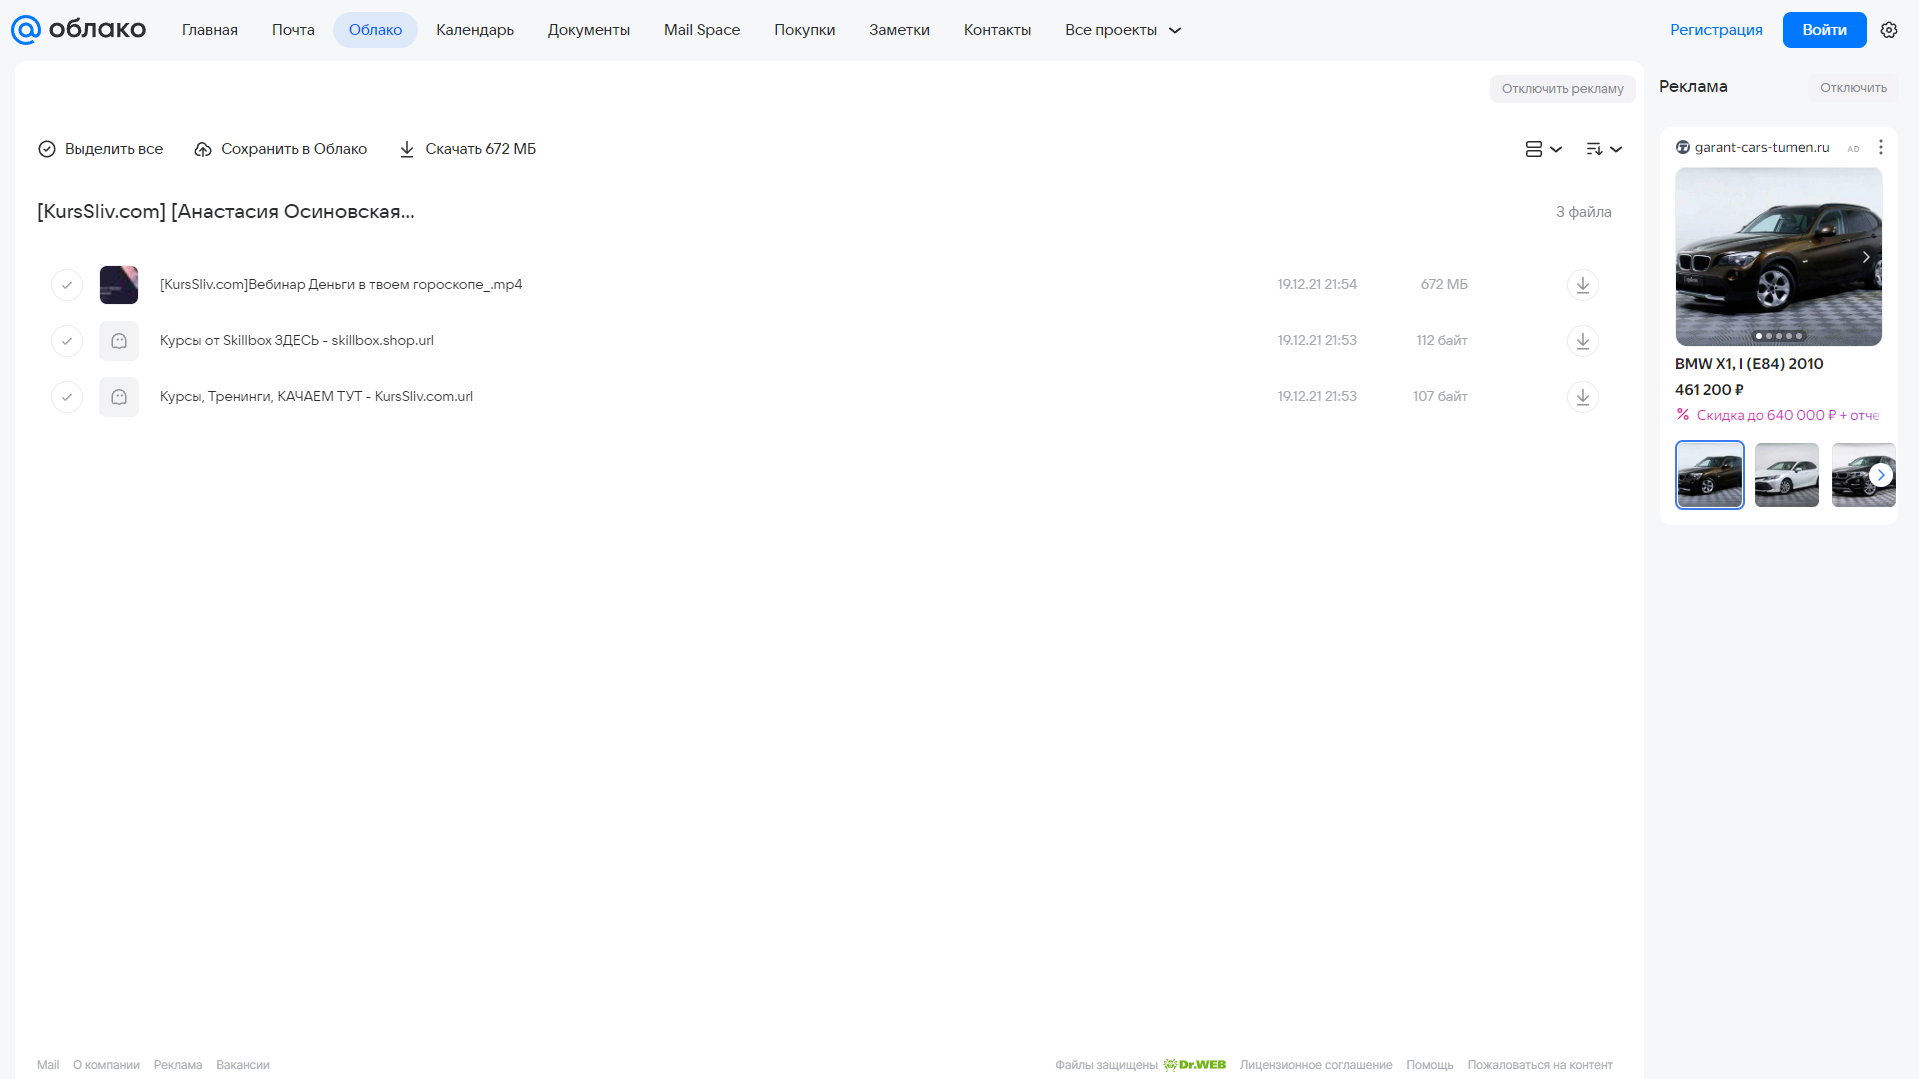Click the Войти button
The height and width of the screenshot is (1079, 1919).
(1824, 30)
